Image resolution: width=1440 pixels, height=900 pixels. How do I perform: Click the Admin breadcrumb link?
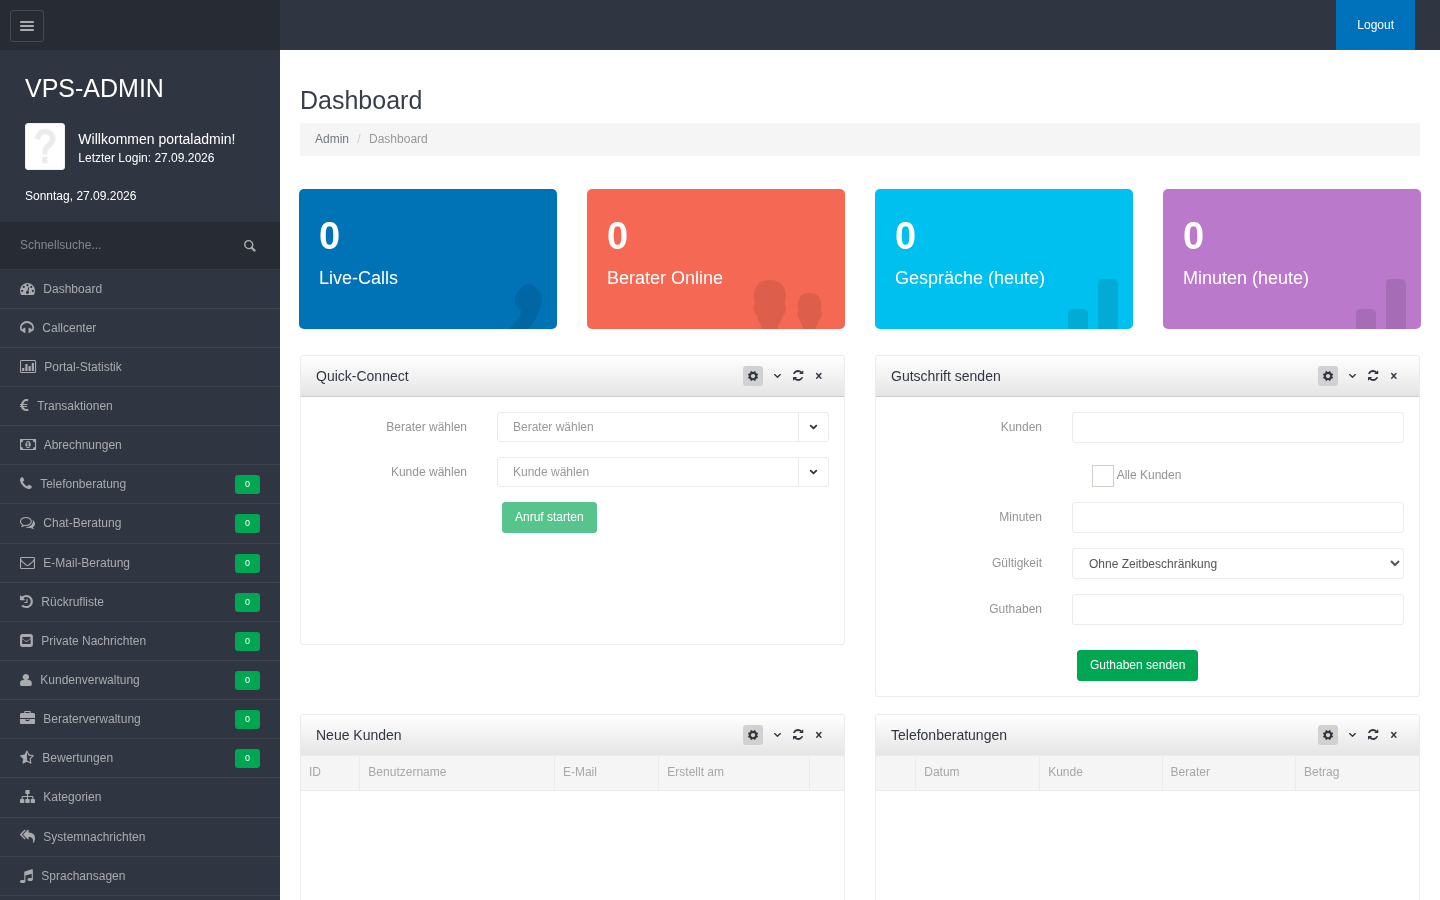(332, 139)
